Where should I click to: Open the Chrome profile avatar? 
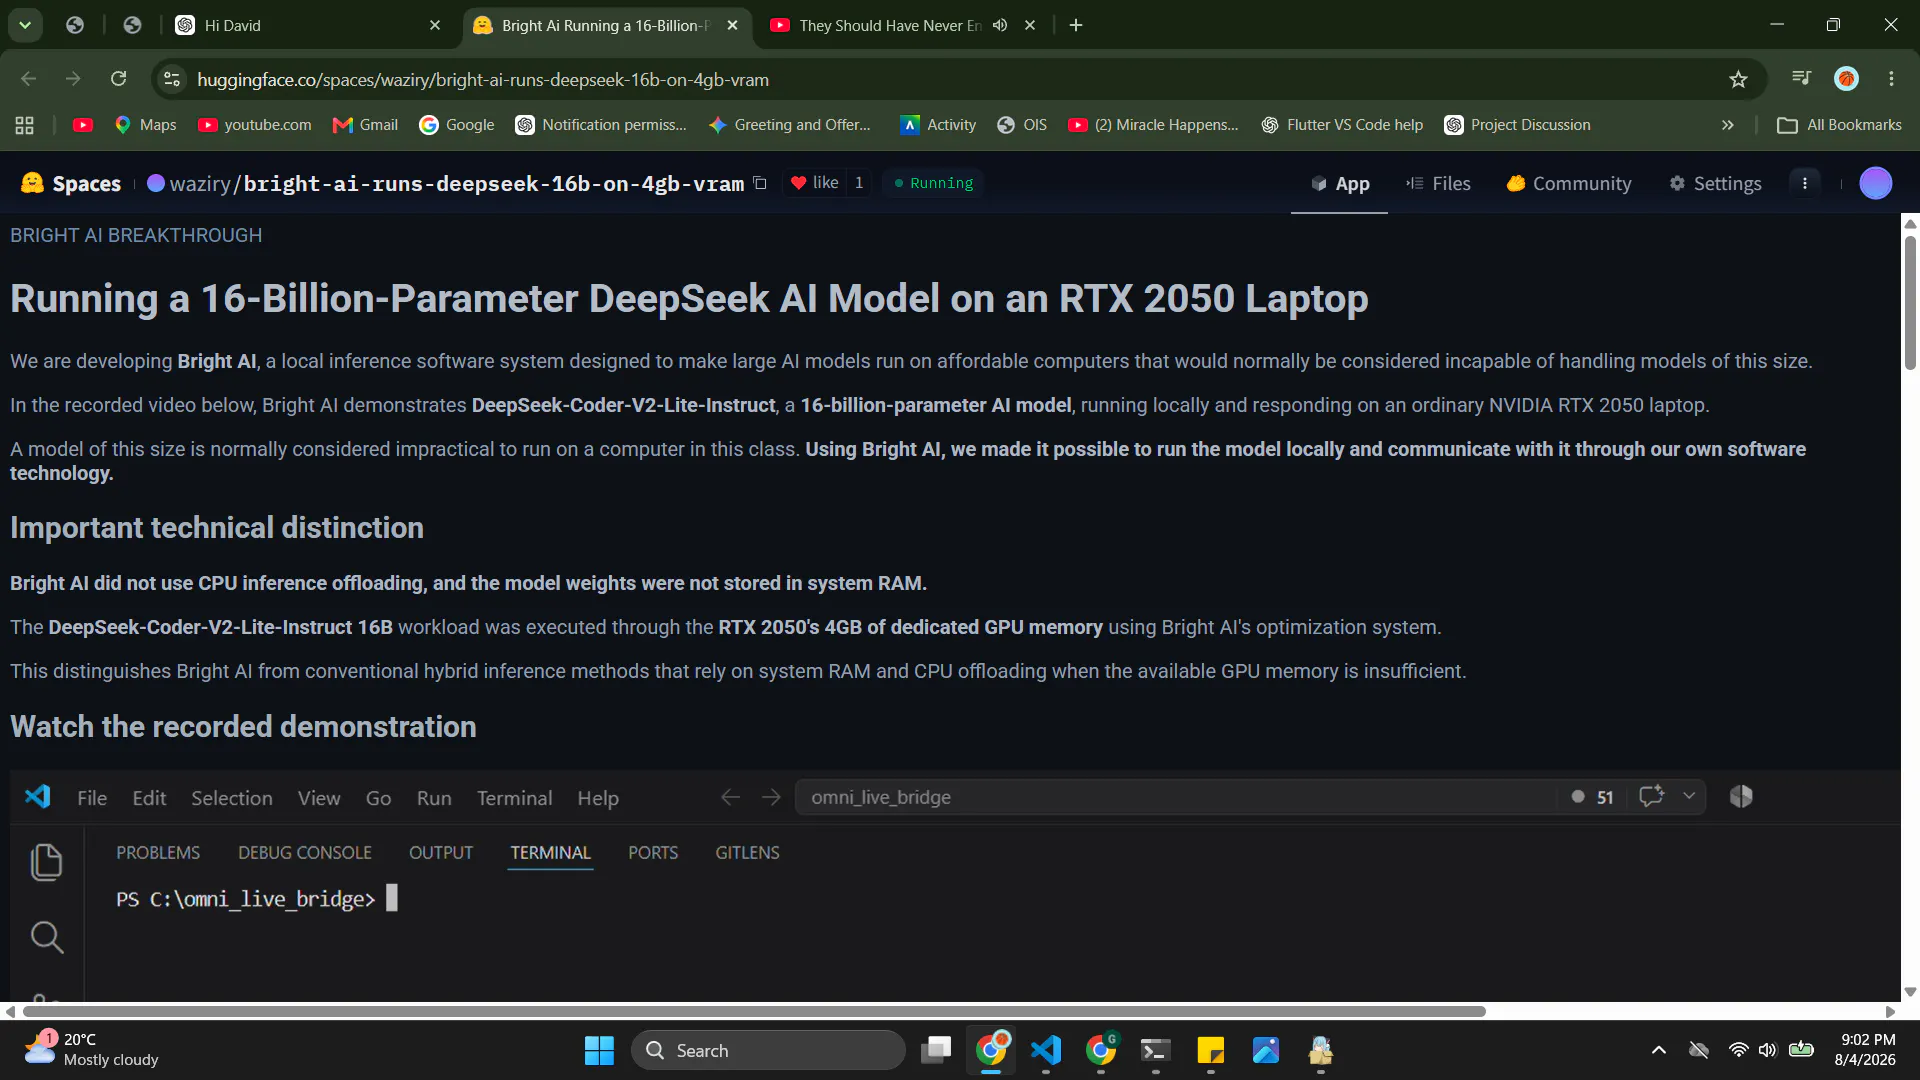tap(1846, 79)
